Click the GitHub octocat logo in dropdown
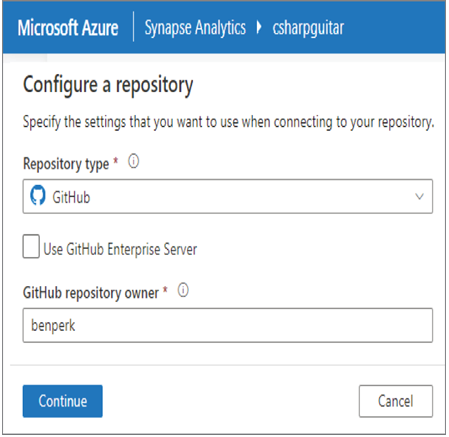Image resolution: width=449 pixels, height=437 pixels. point(38,196)
